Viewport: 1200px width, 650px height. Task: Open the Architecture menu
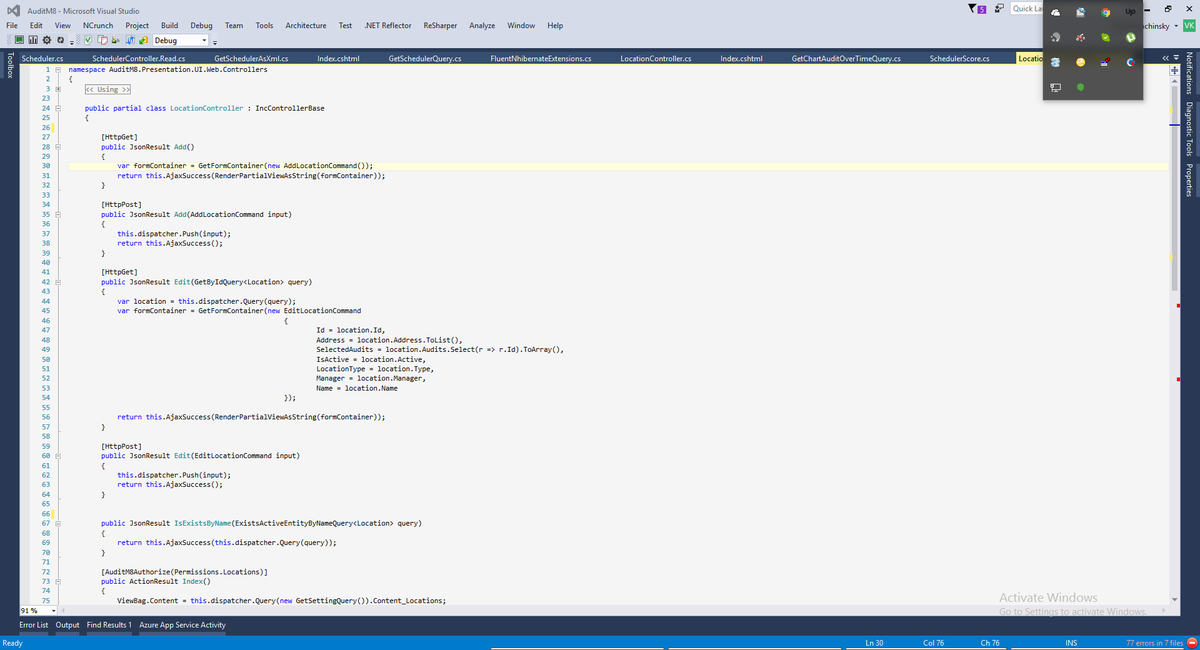click(306, 25)
